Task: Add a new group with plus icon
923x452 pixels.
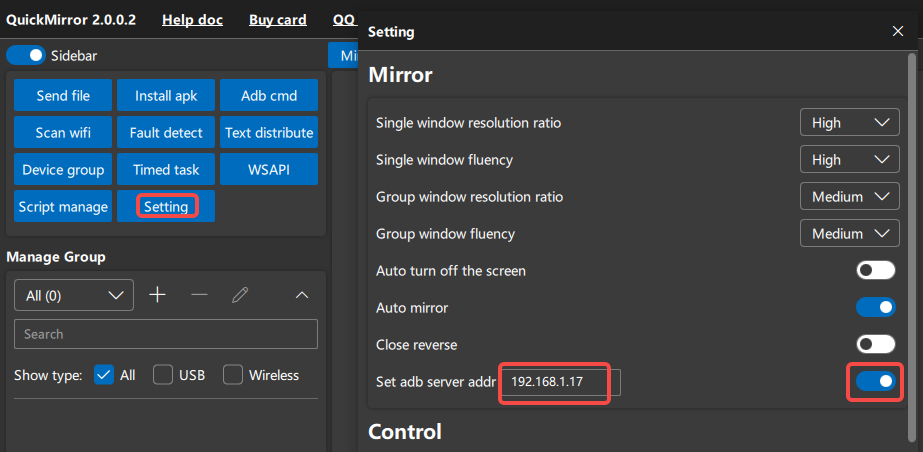Action: tap(157, 295)
